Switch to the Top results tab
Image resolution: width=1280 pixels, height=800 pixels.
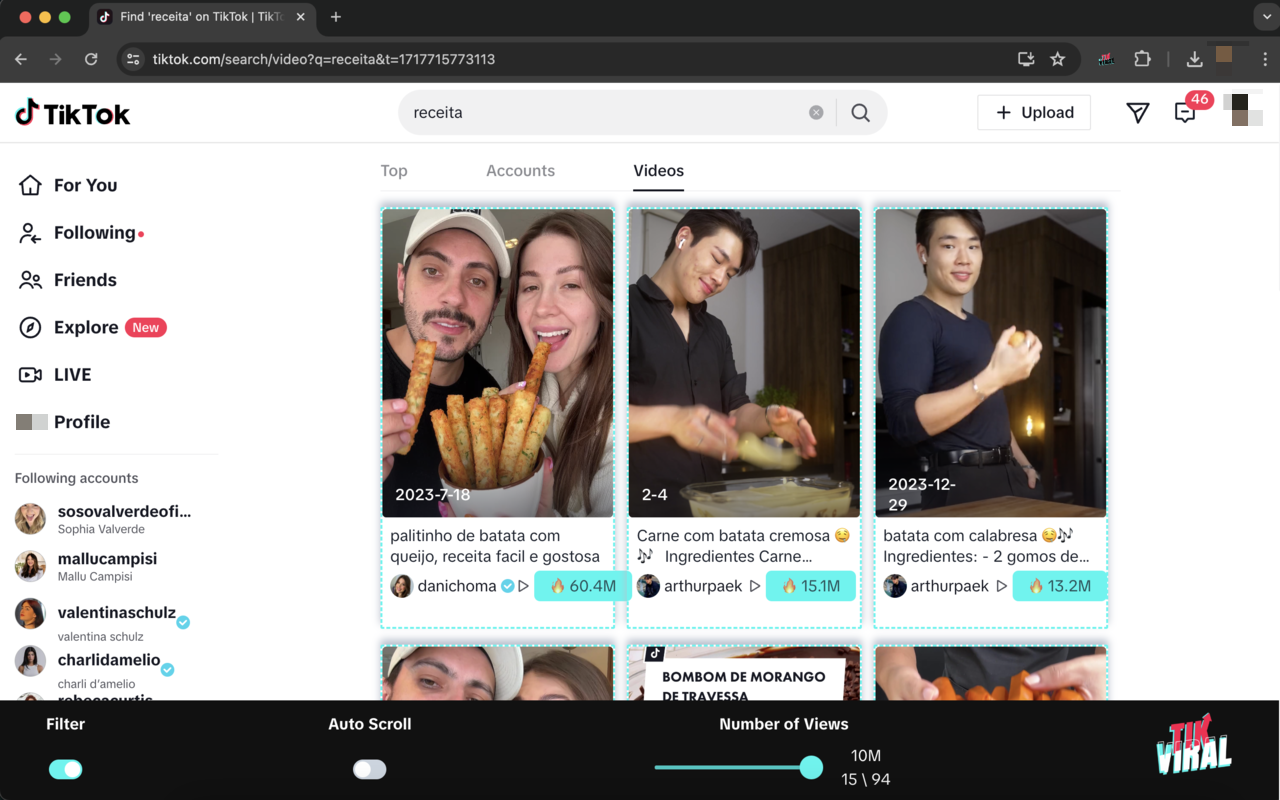click(x=394, y=171)
